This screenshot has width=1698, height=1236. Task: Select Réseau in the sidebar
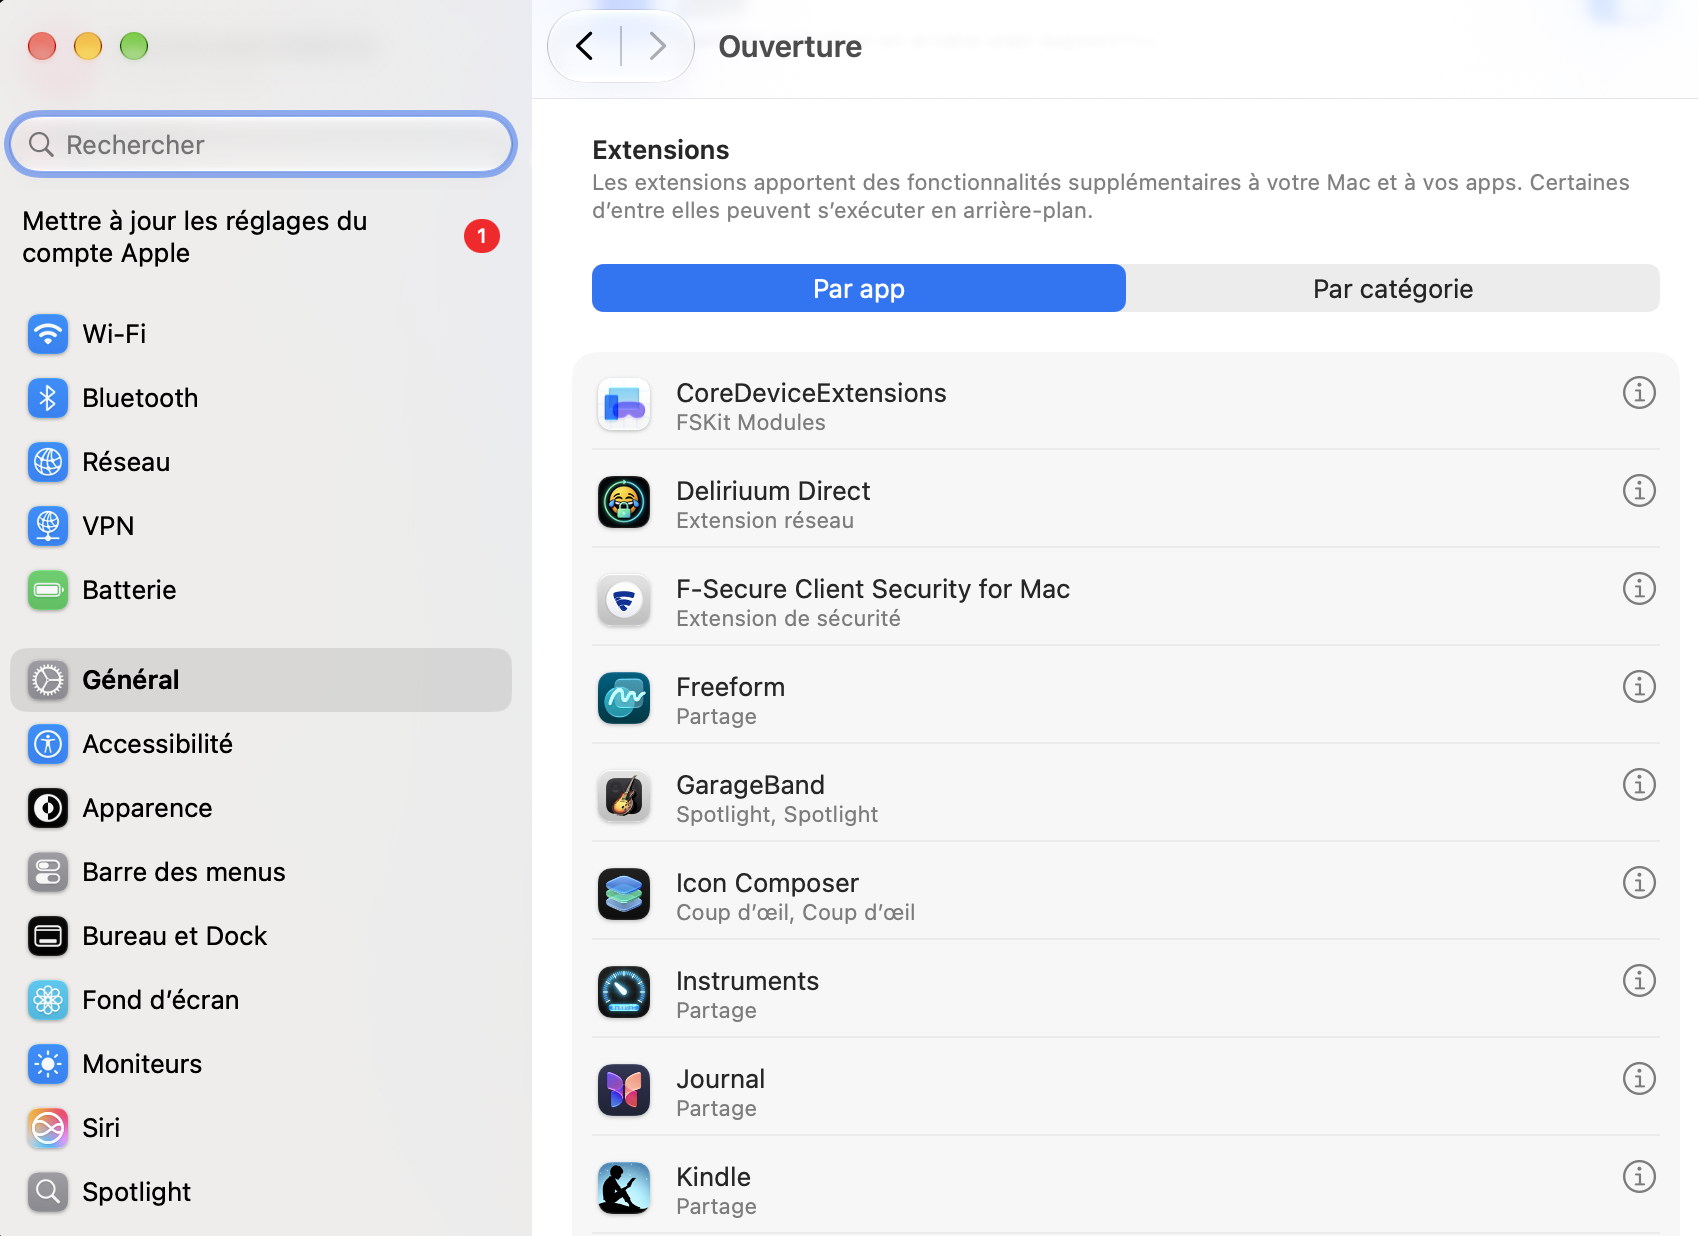tap(260, 462)
